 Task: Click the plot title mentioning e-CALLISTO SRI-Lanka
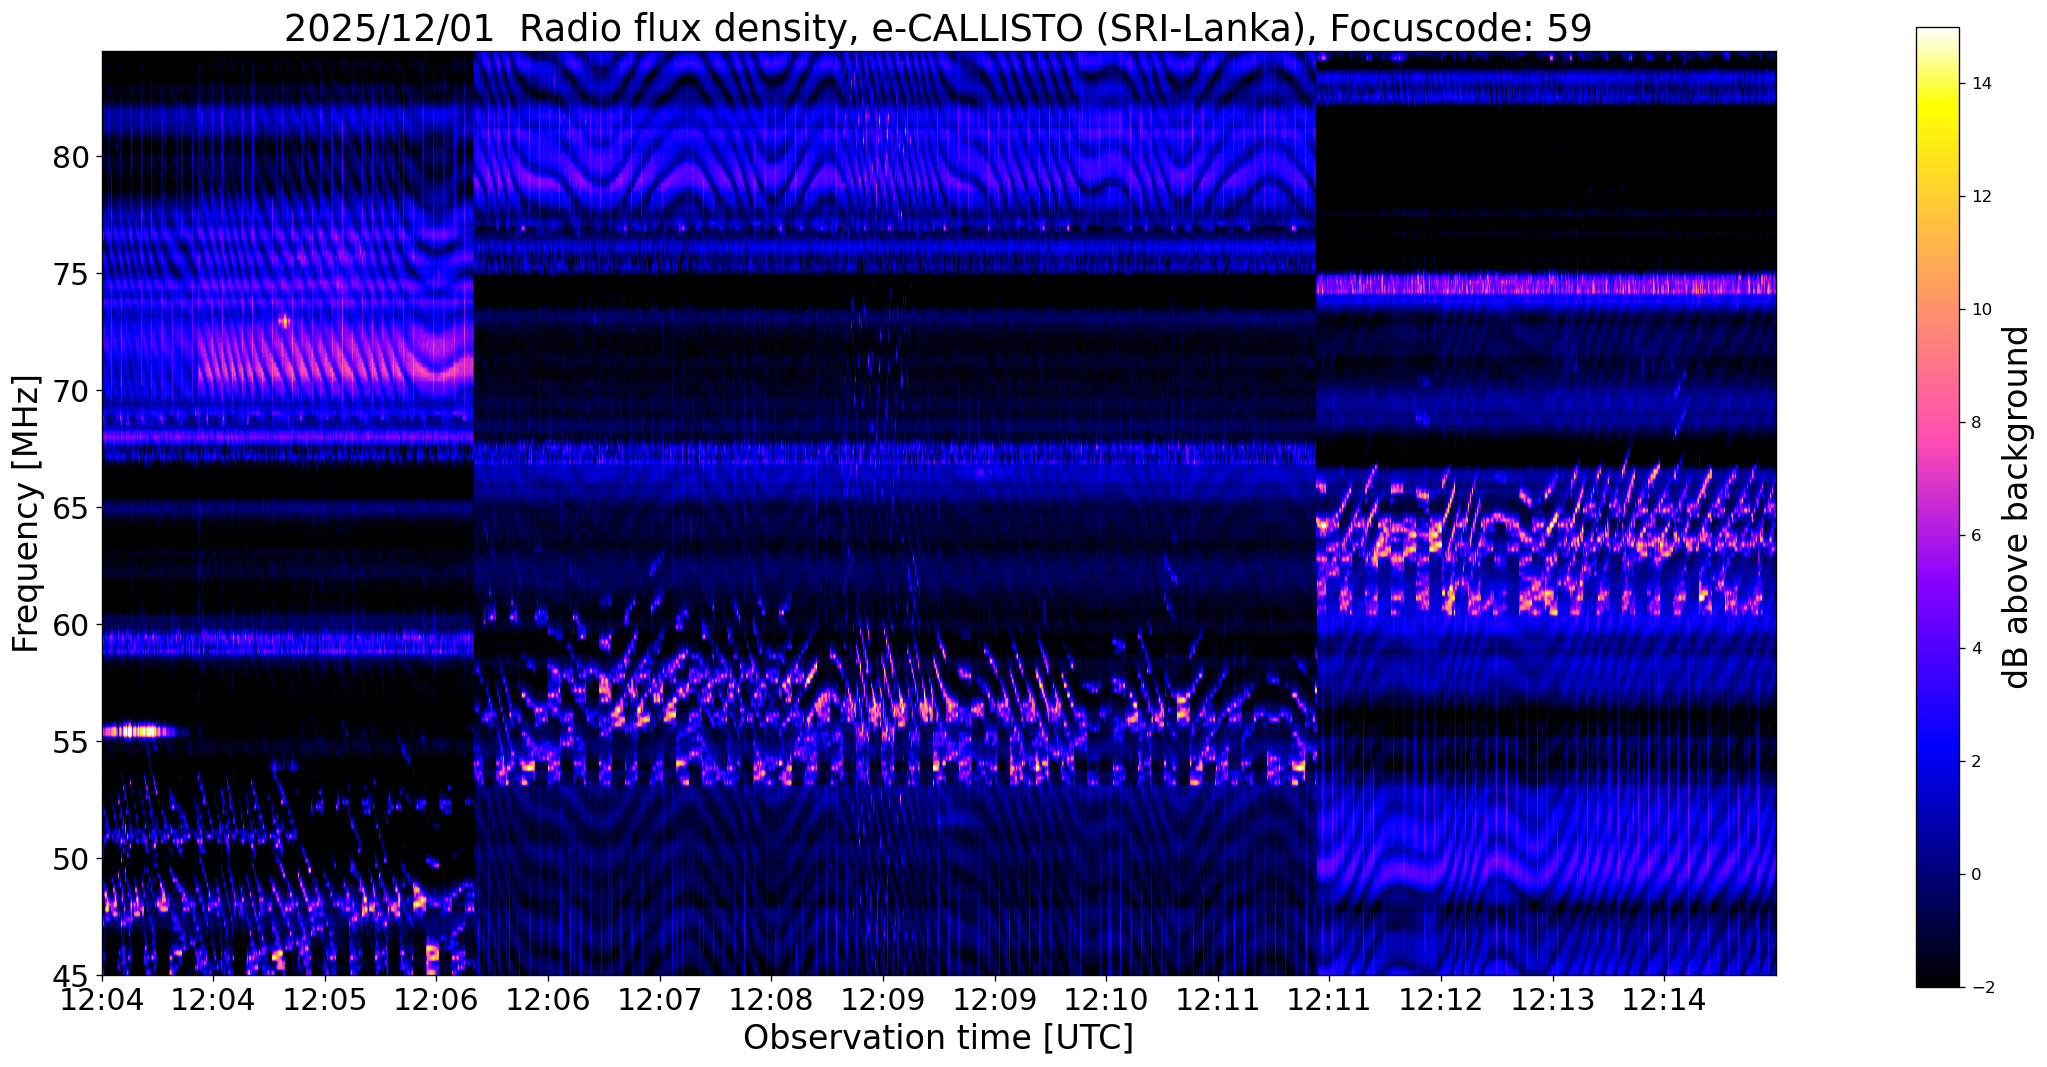938,28
